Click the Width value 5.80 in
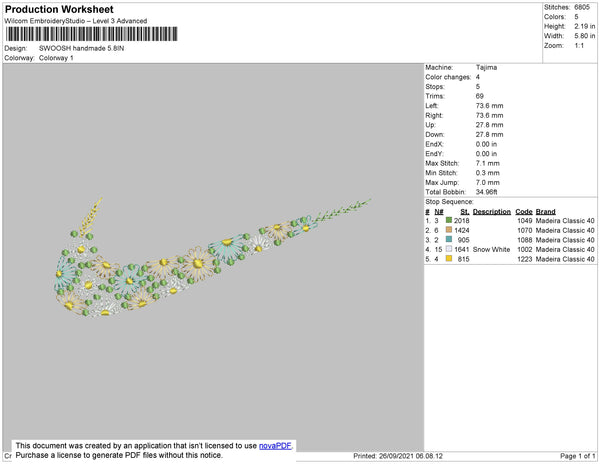This screenshot has height=464, width=600. pos(585,36)
